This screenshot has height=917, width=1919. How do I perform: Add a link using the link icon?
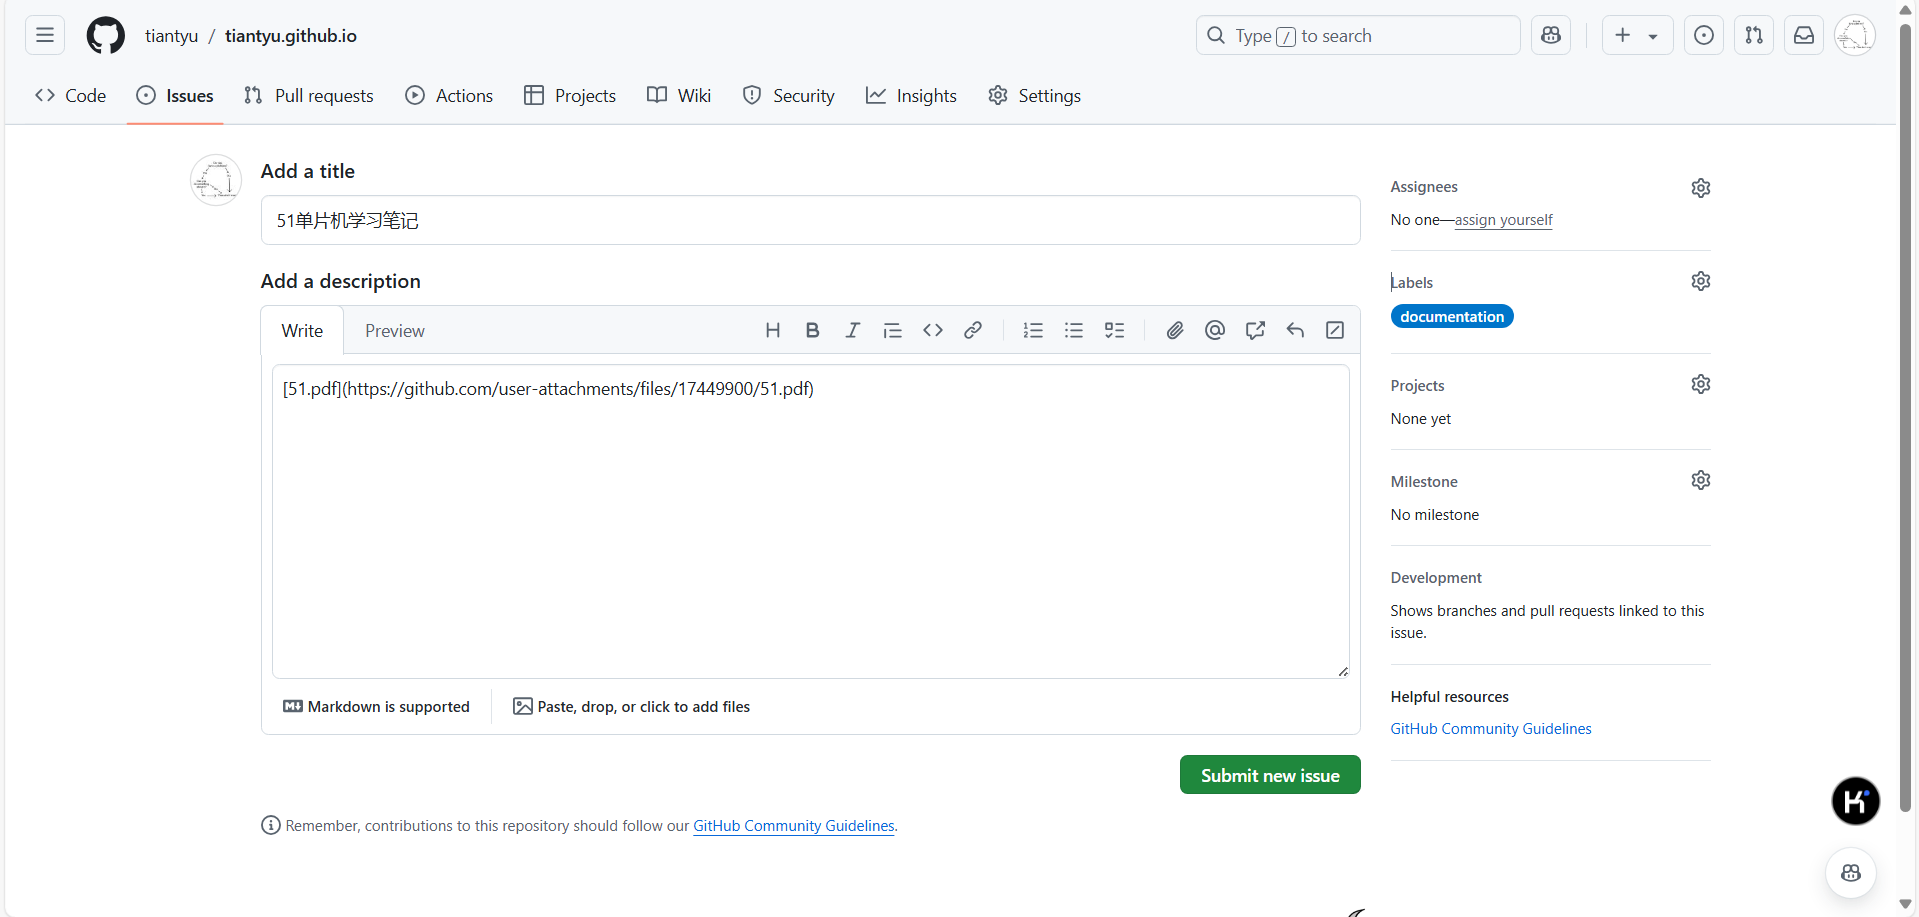[x=972, y=330]
